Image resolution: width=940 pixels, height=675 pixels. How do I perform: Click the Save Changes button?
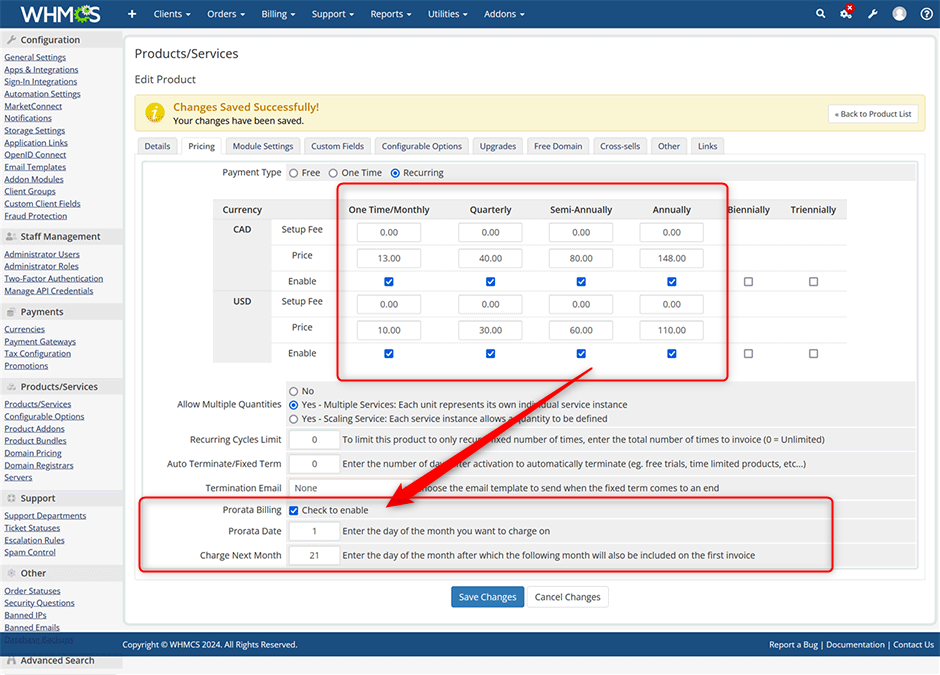pos(485,597)
